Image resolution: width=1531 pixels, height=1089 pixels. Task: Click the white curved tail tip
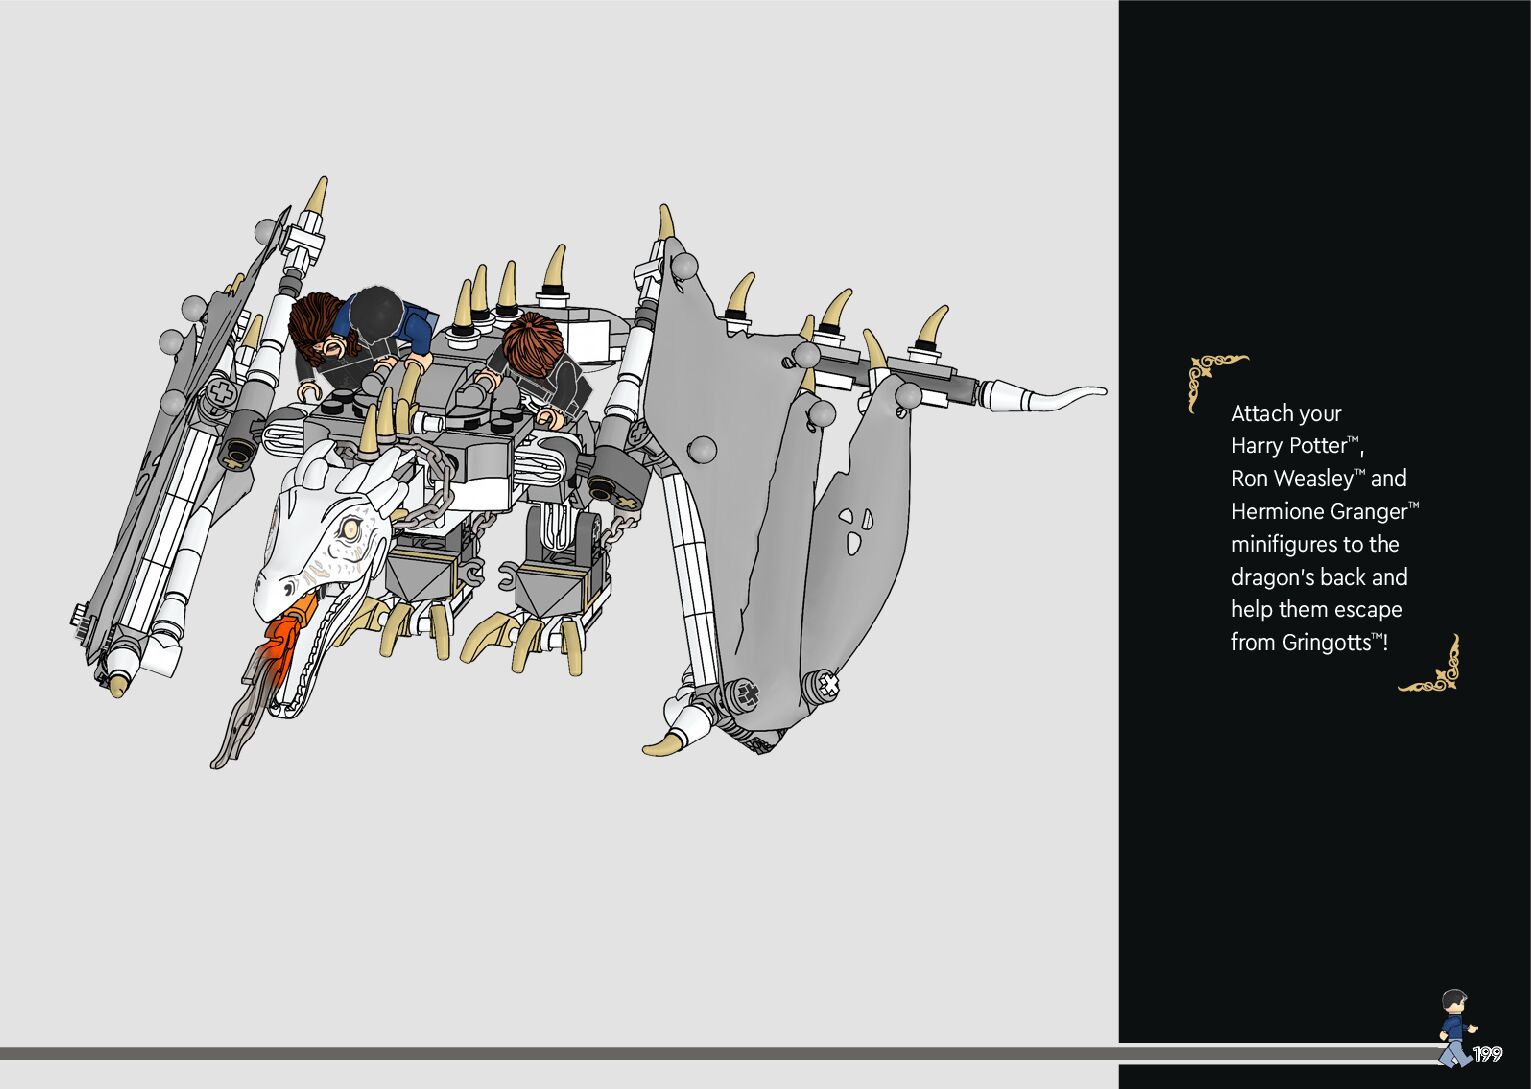click(x=1060, y=397)
